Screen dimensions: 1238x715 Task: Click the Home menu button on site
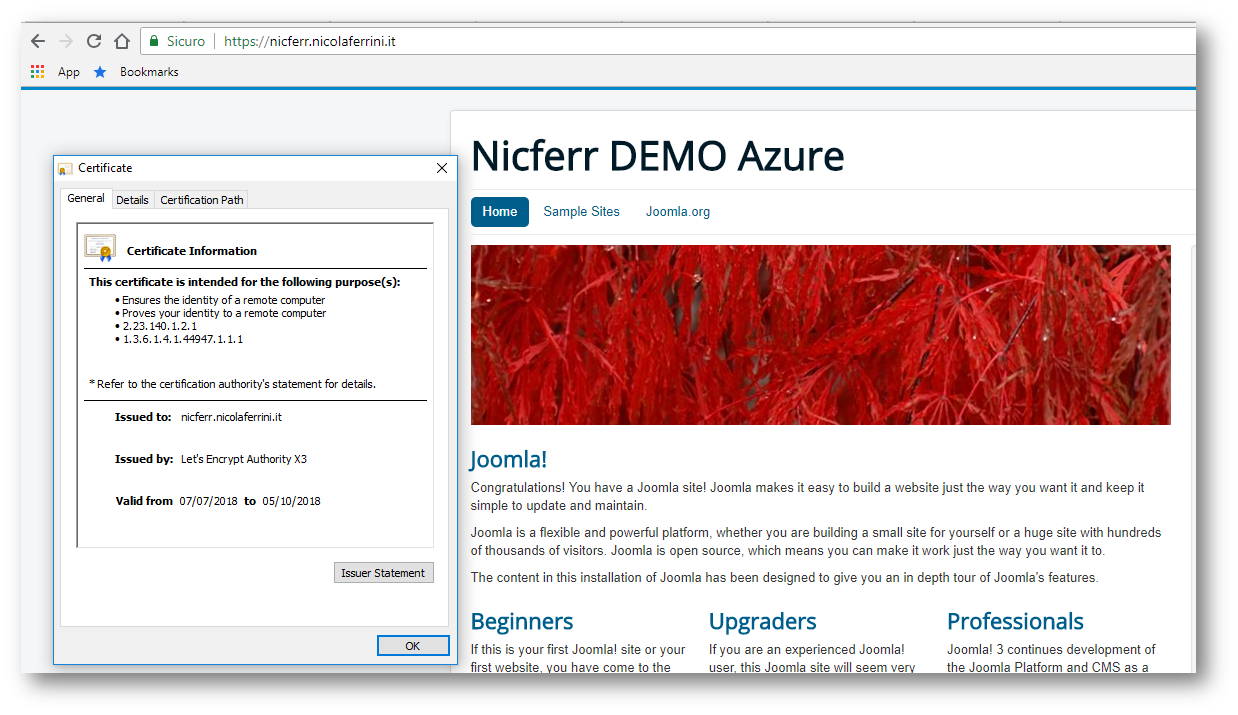point(500,212)
